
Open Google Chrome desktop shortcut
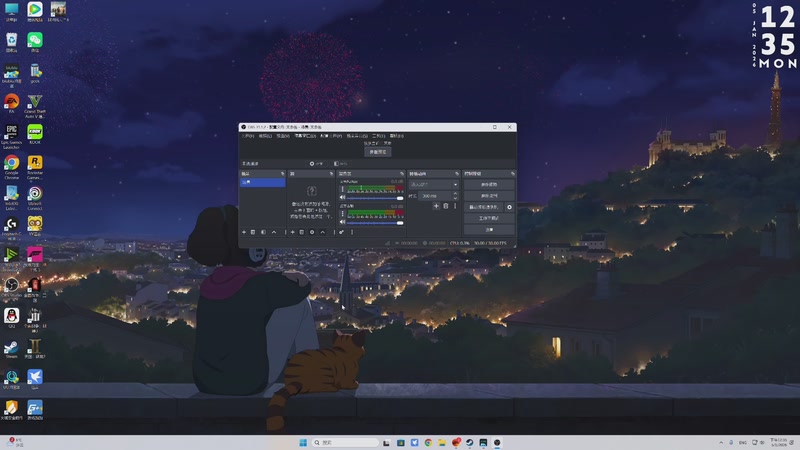[x=11, y=167]
